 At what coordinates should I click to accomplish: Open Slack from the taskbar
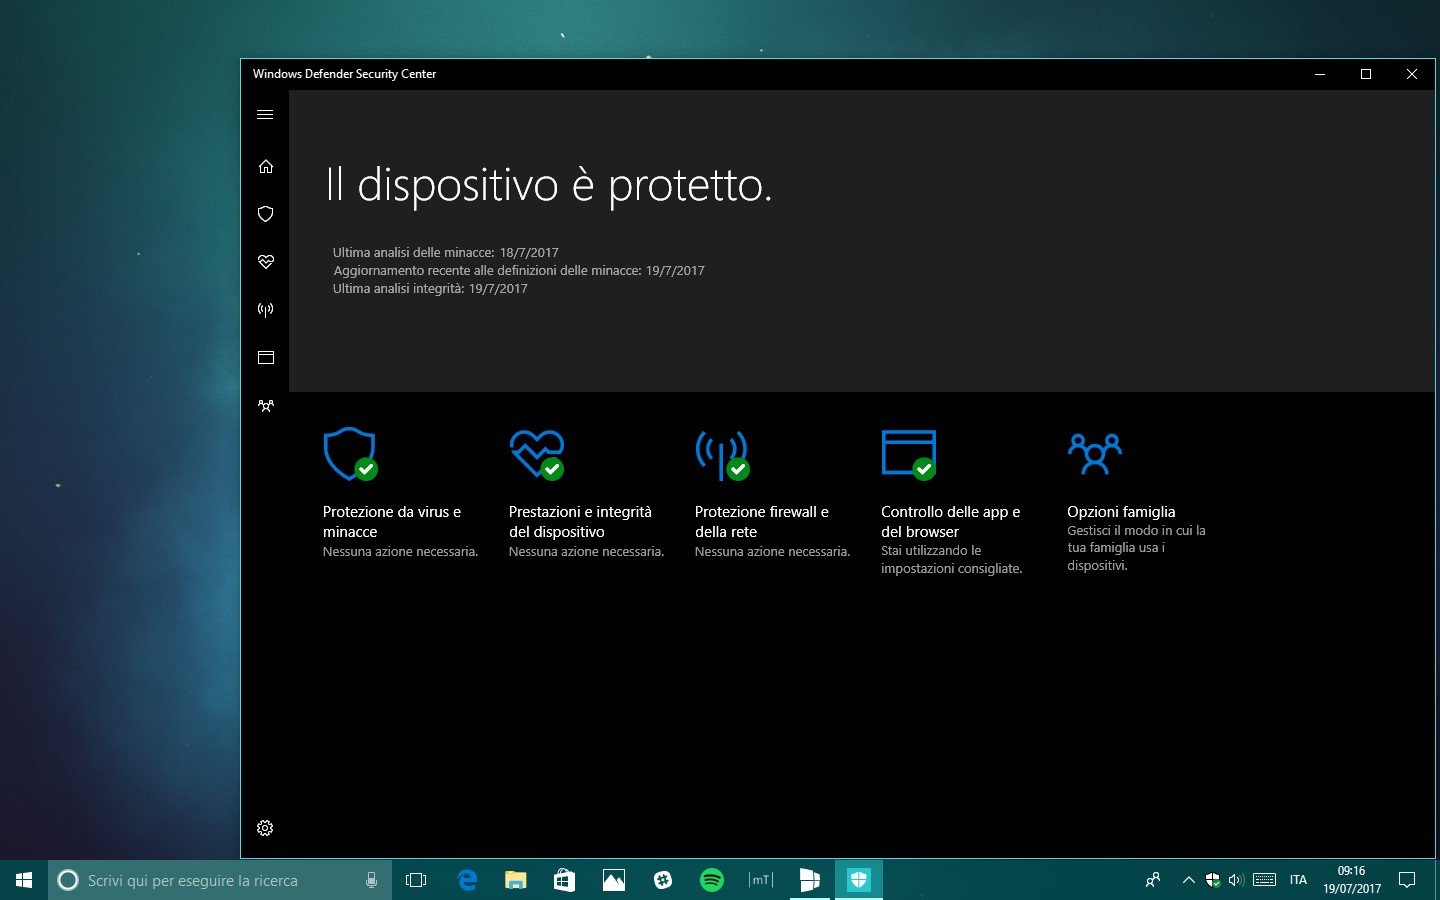662,880
